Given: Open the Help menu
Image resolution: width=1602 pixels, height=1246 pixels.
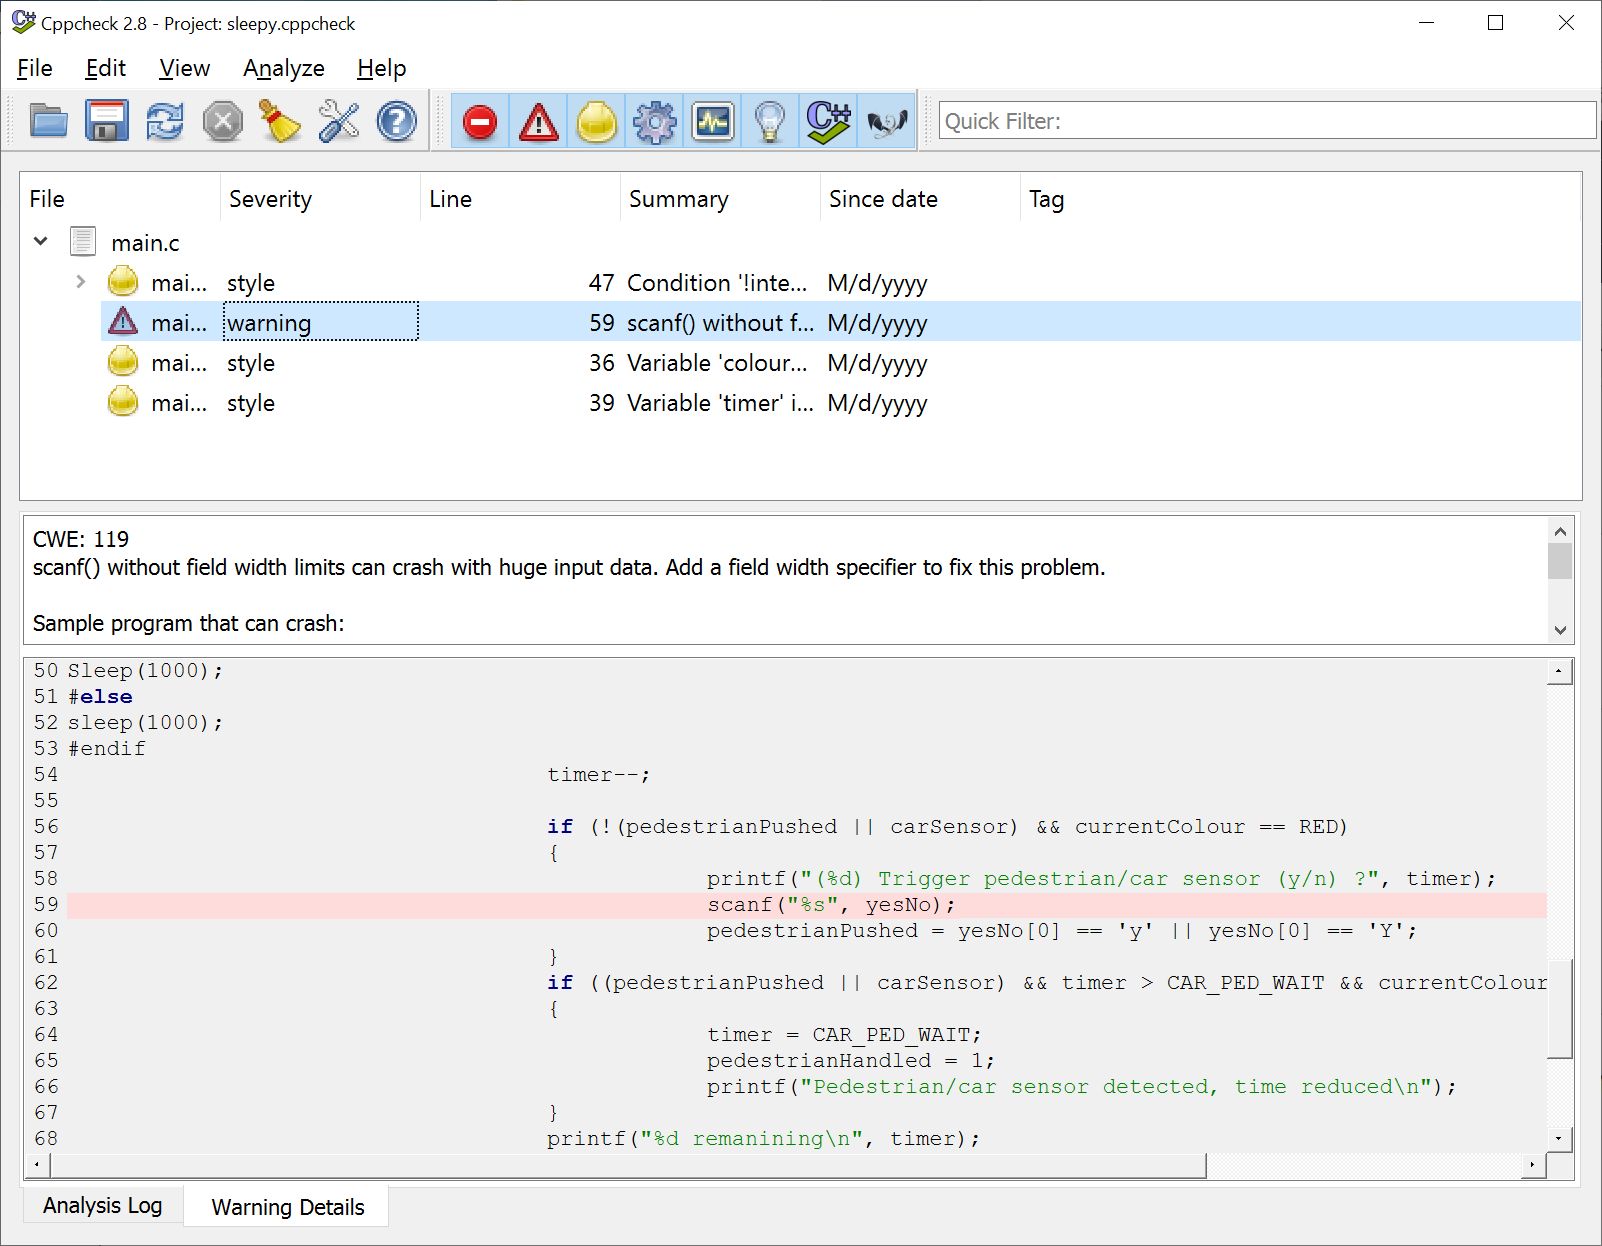Looking at the screenshot, I should pyautogui.click(x=382, y=68).
